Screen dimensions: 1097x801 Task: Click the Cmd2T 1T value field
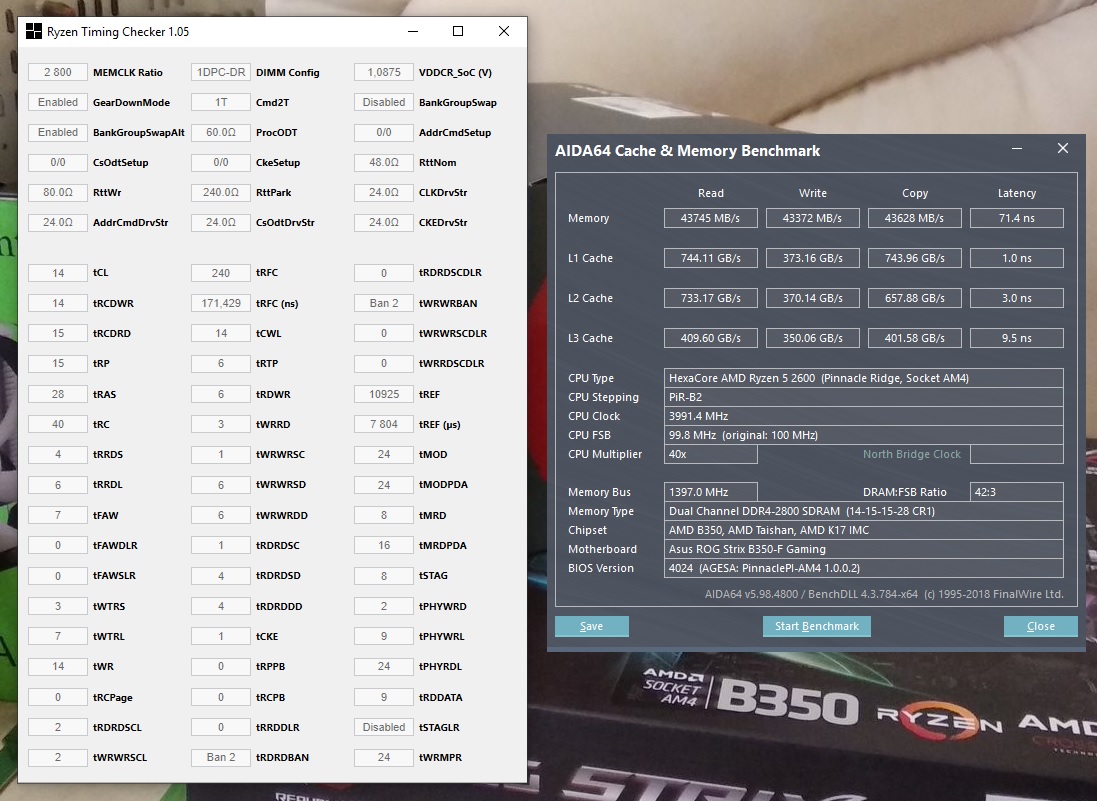click(x=221, y=102)
